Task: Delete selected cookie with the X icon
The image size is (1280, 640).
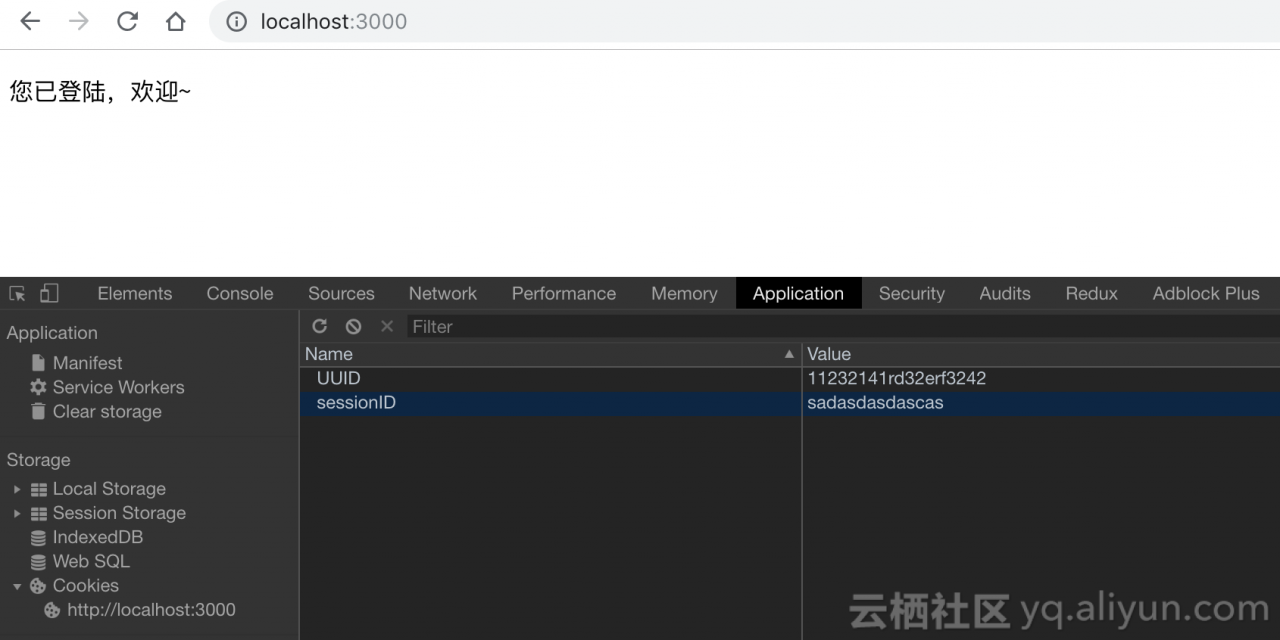Action: [386, 326]
